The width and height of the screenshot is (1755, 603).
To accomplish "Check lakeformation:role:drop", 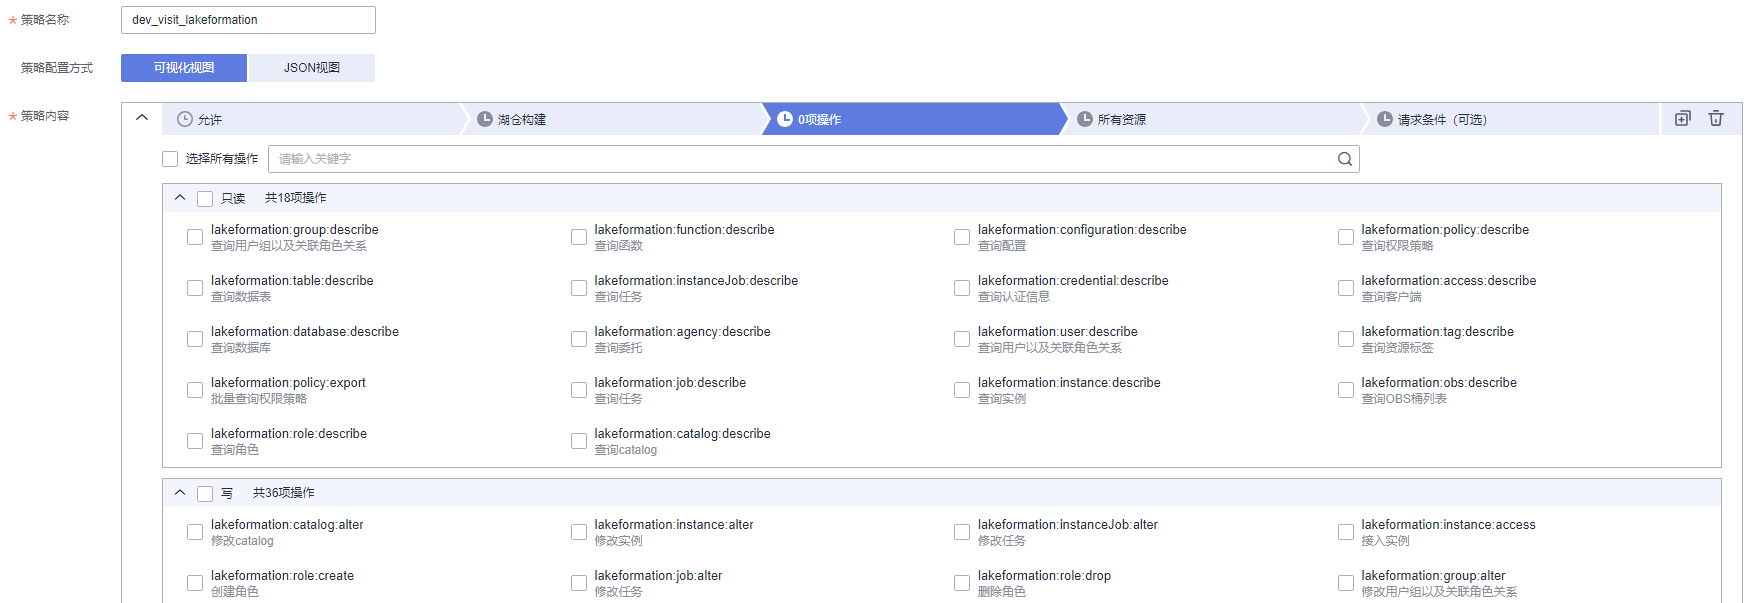I will 962,583.
